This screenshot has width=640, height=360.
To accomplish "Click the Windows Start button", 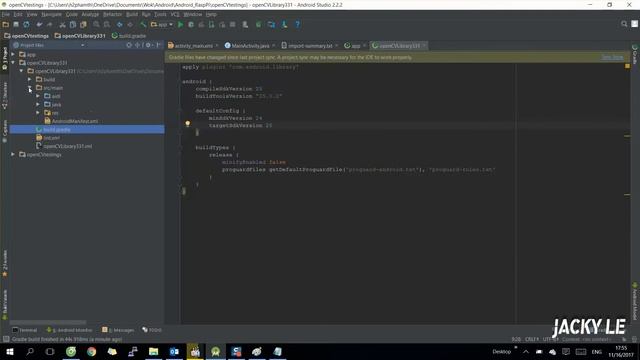I will coord(9,351).
